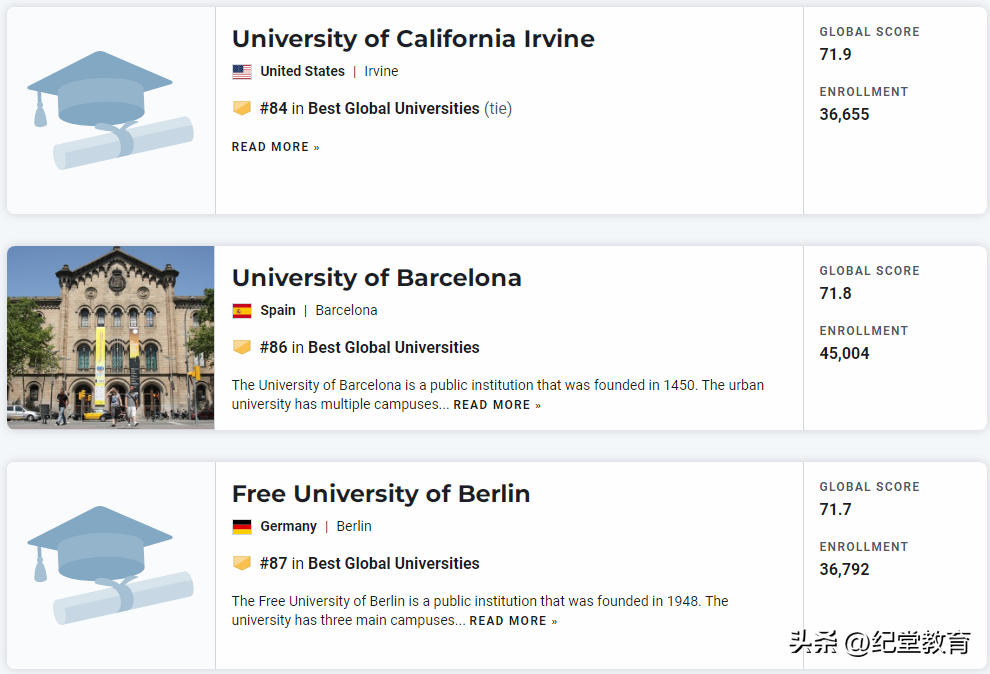Click the Germany flag icon
The width and height of the screenshot is (990, 674).
click(242, 527)
